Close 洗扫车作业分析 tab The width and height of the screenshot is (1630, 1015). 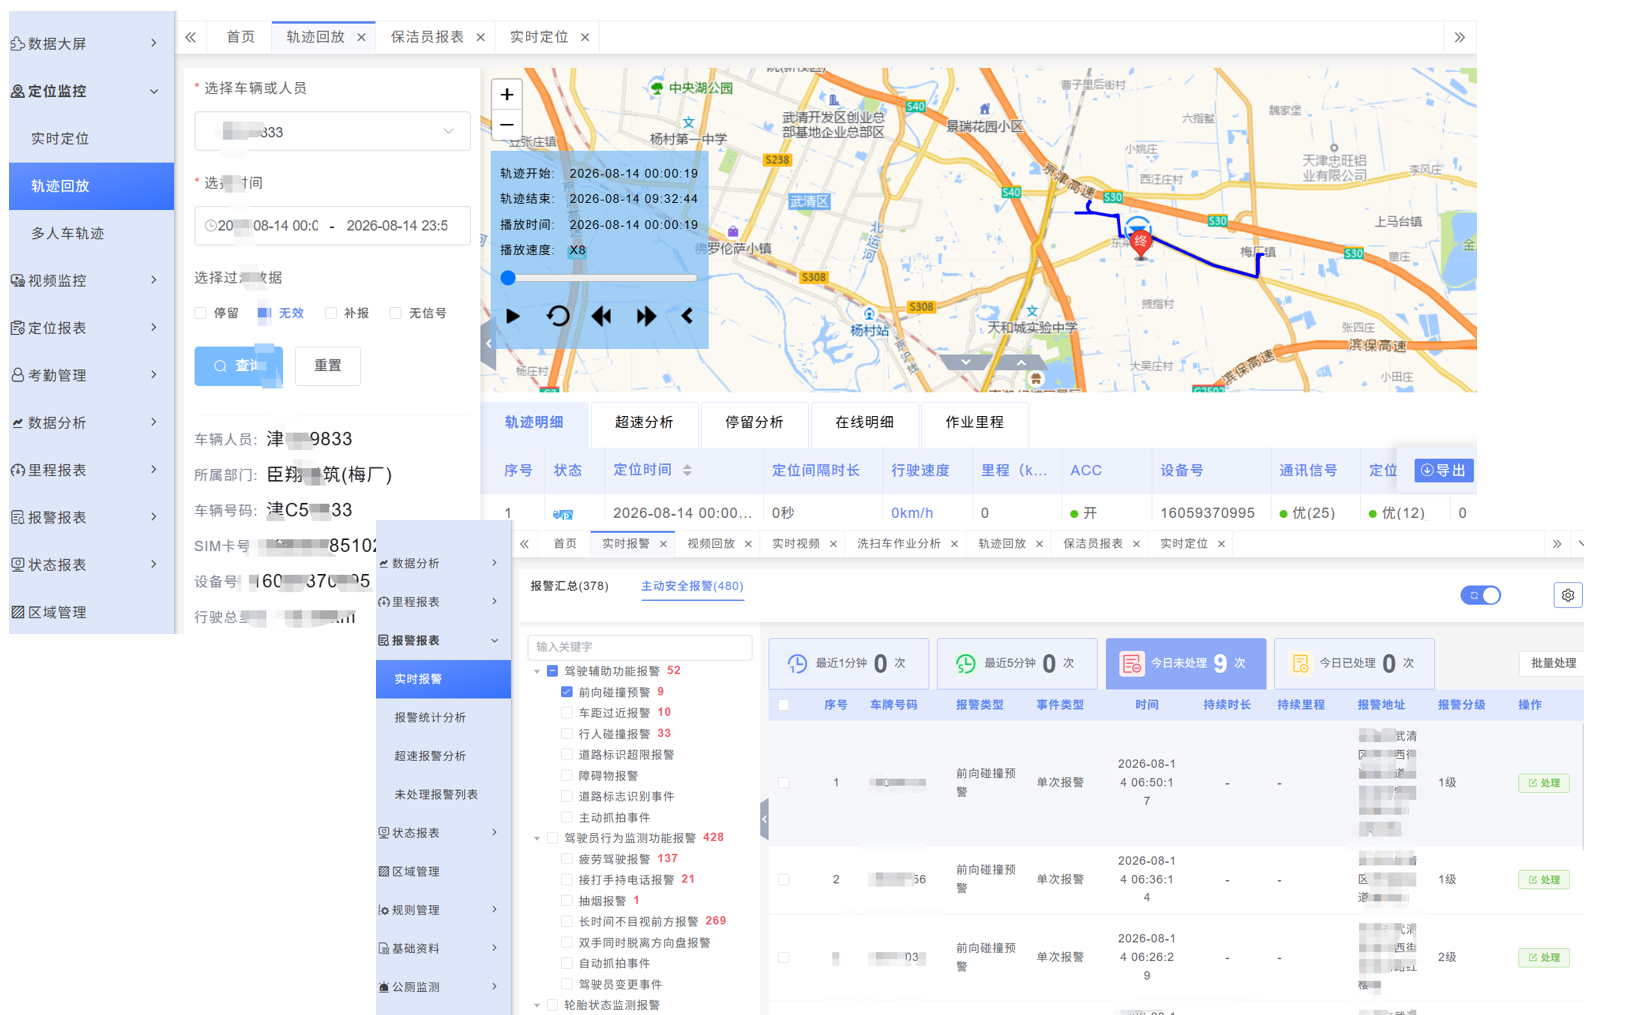pyautogui.click(x=954, y=544)
